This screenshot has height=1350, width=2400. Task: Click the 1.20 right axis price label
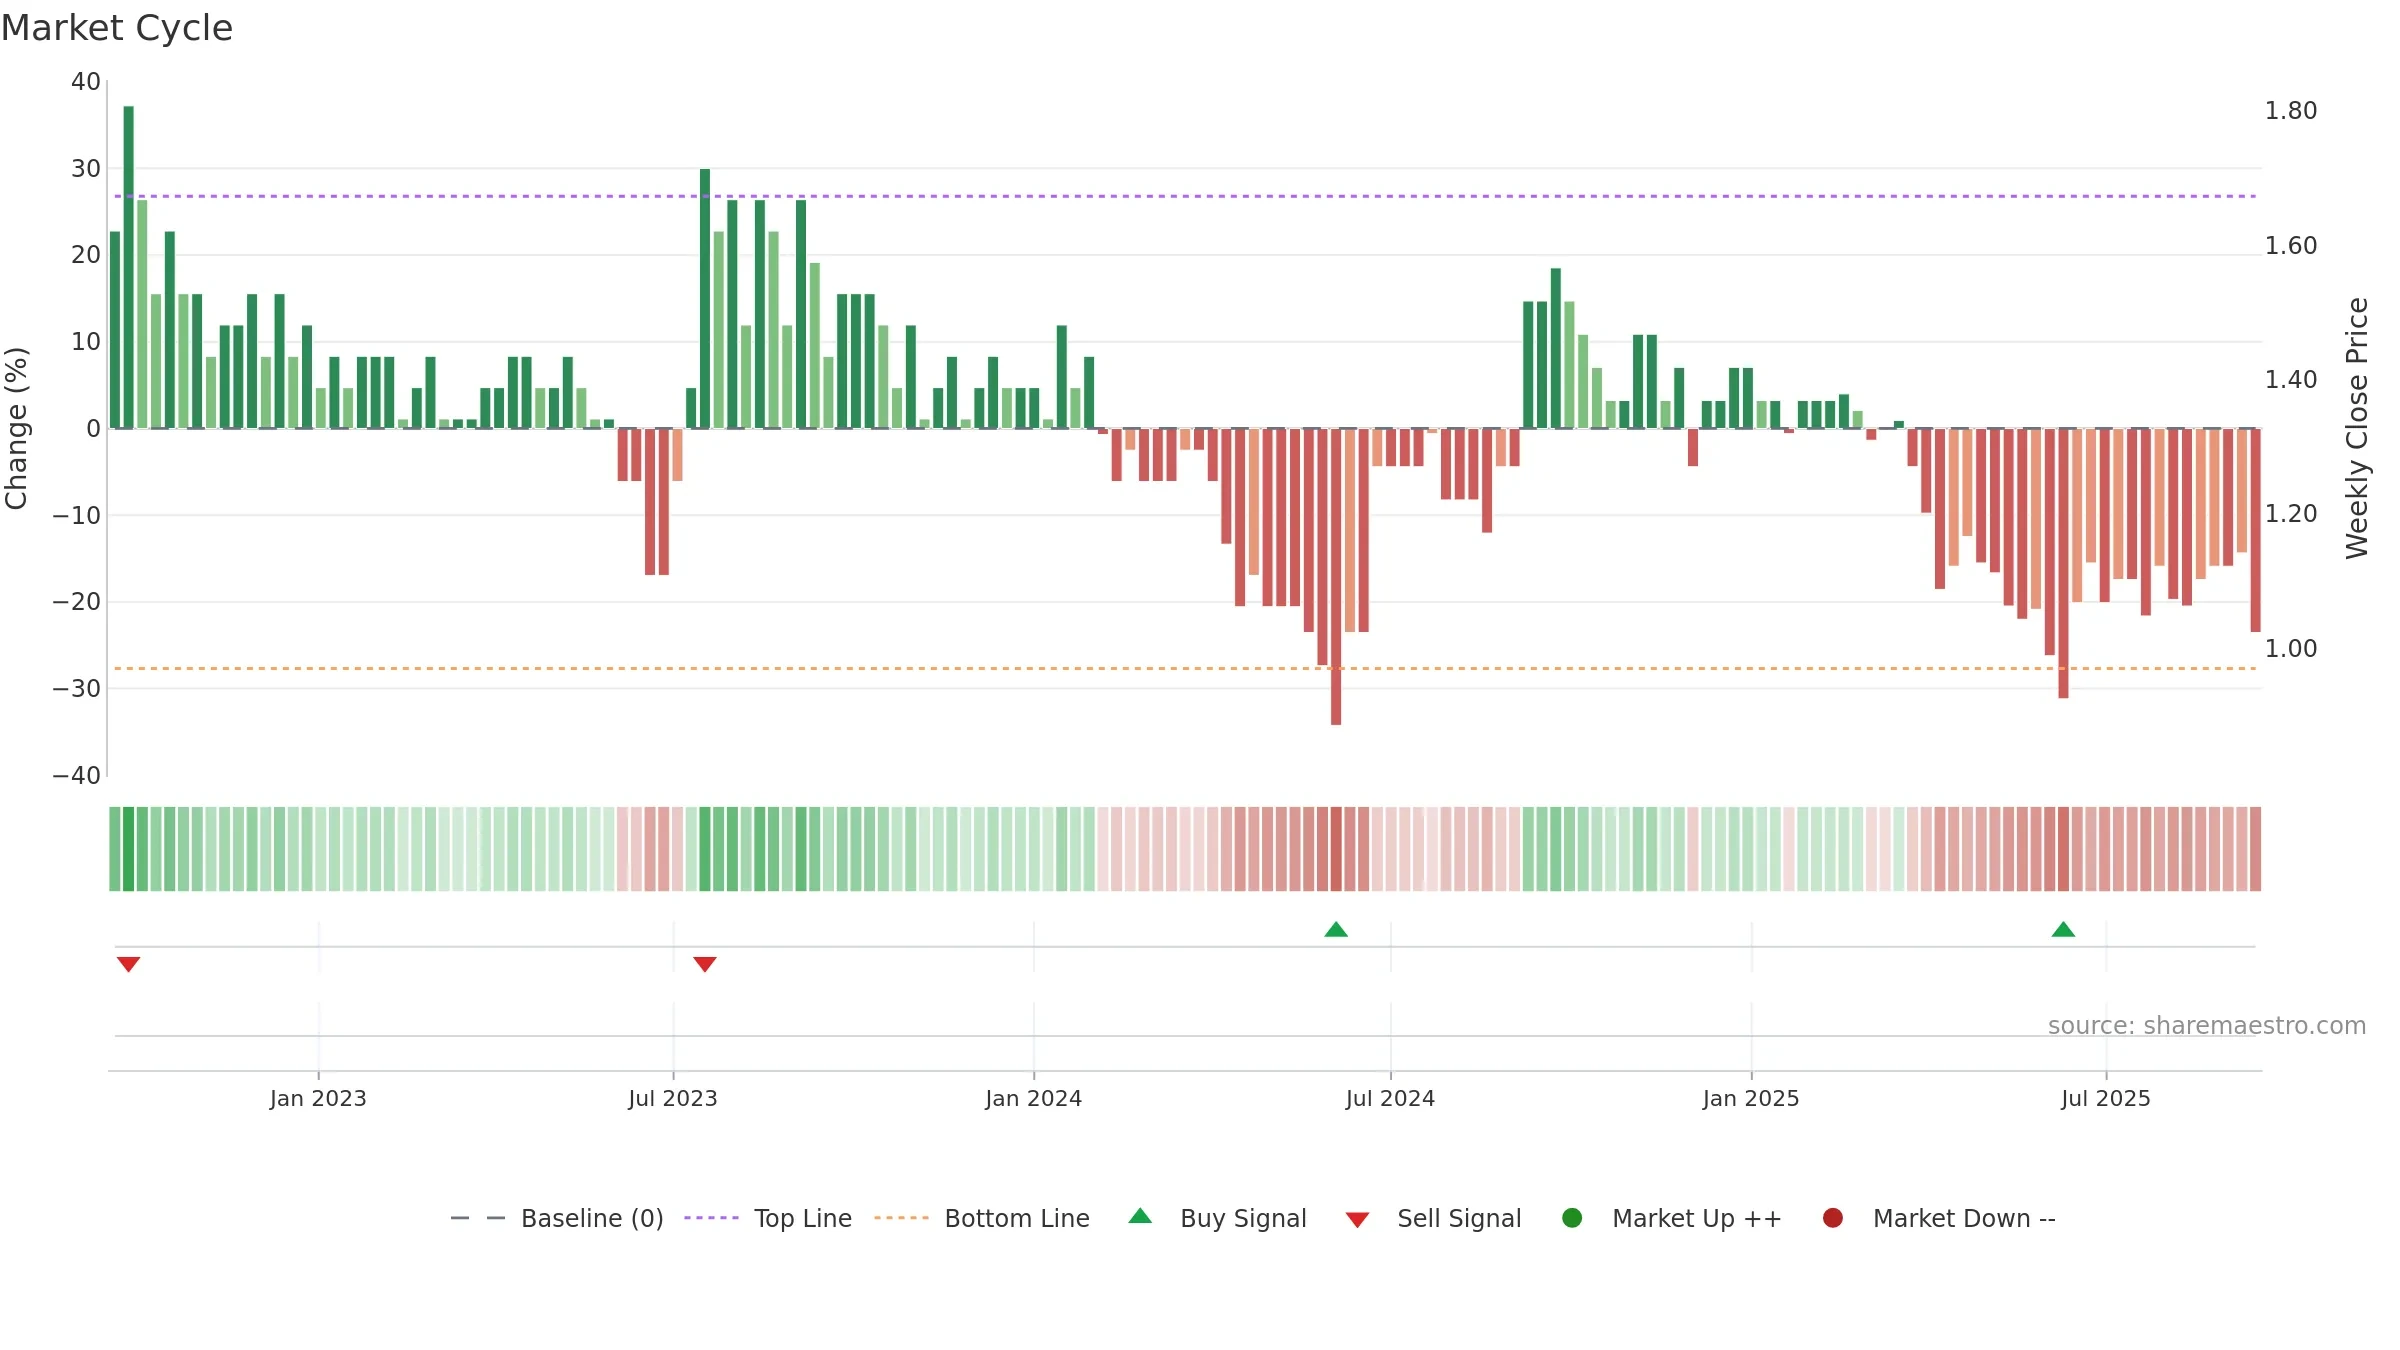[x=2291, y=514]
